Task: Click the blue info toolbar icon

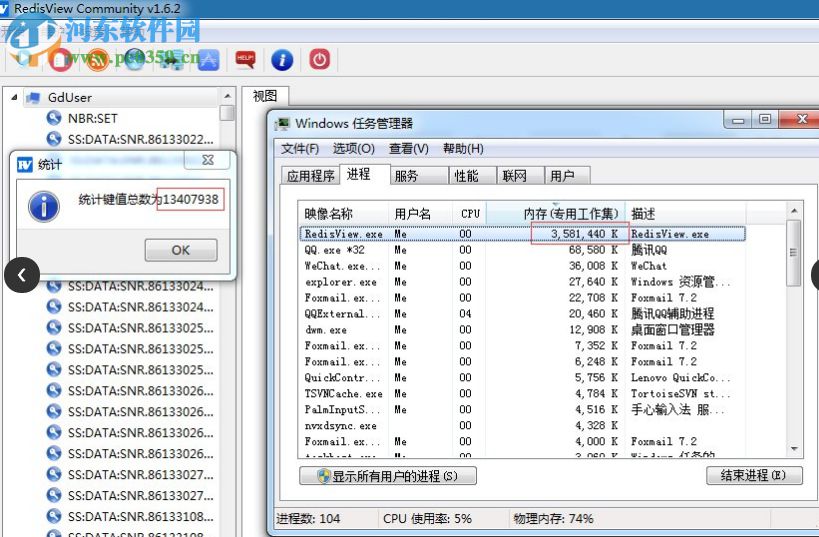Action: click(x=282, y=60)
